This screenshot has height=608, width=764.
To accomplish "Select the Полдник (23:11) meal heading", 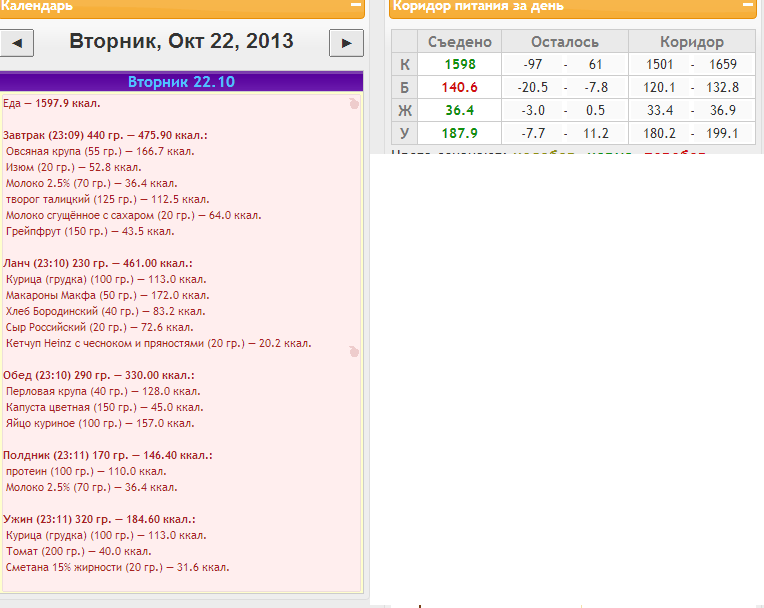I will click(108, 455).
